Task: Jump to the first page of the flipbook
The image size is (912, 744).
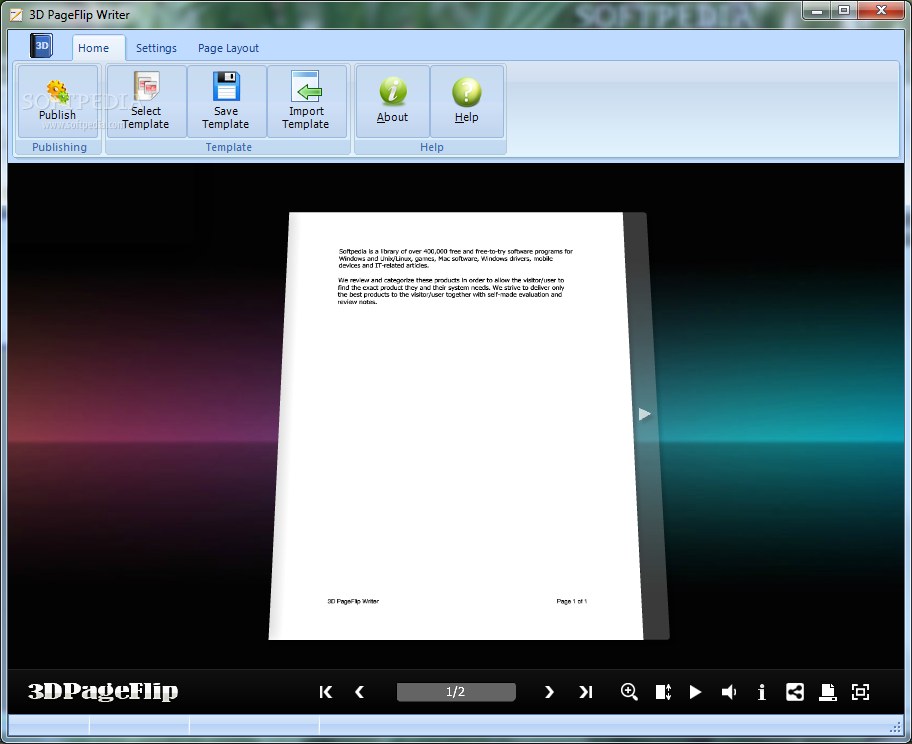Action: point(326,692)
